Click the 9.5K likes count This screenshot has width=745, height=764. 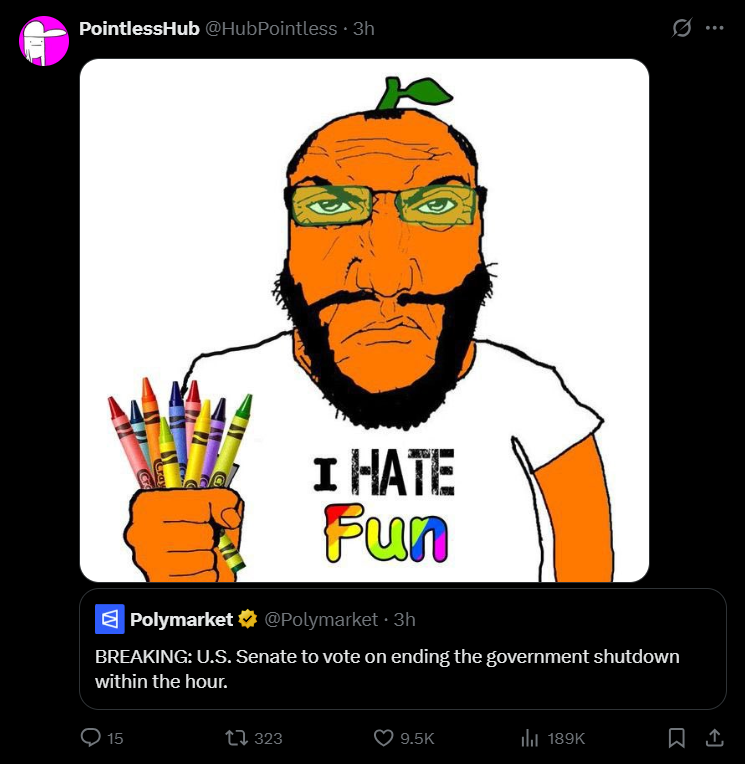pos(417,738)
